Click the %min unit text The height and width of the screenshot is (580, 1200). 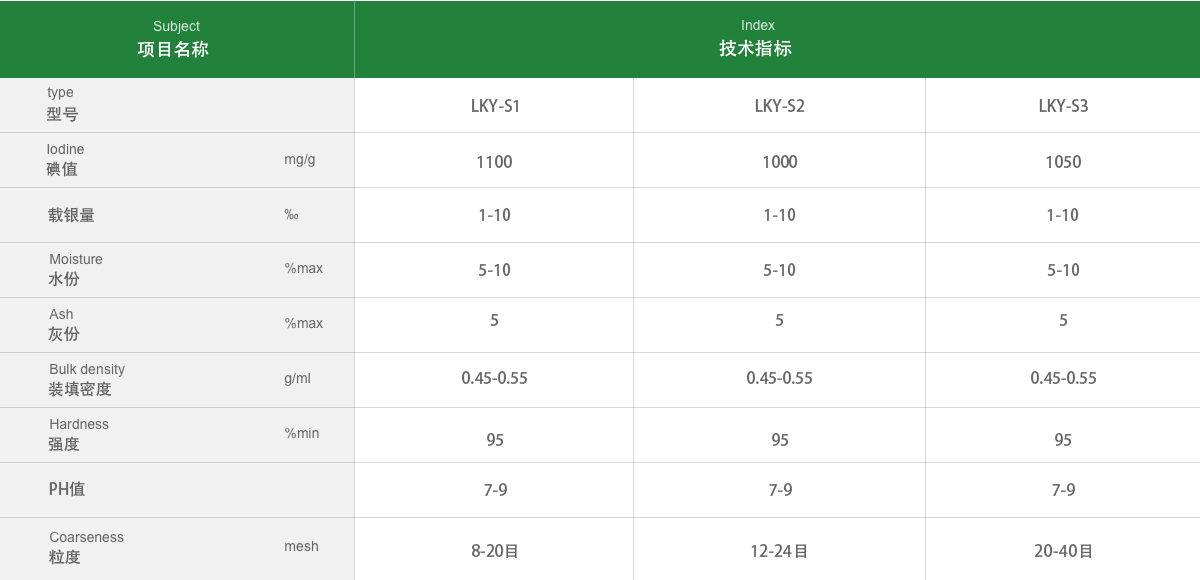(x=302, y=434)
